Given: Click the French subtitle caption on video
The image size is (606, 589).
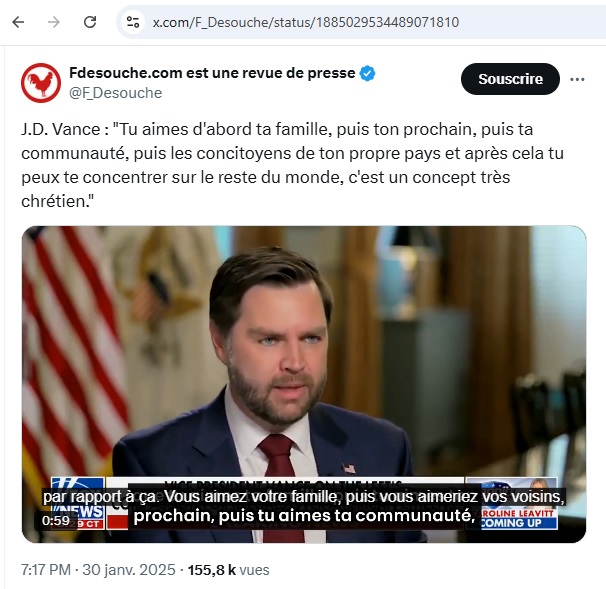Looking at the screenshot, I should pos(304,506).
